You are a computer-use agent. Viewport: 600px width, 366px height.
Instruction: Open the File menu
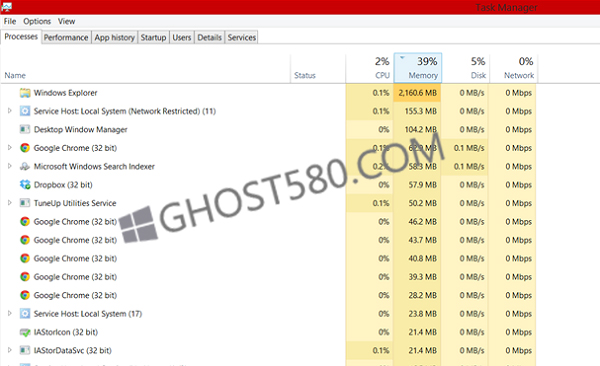(10, 21)
